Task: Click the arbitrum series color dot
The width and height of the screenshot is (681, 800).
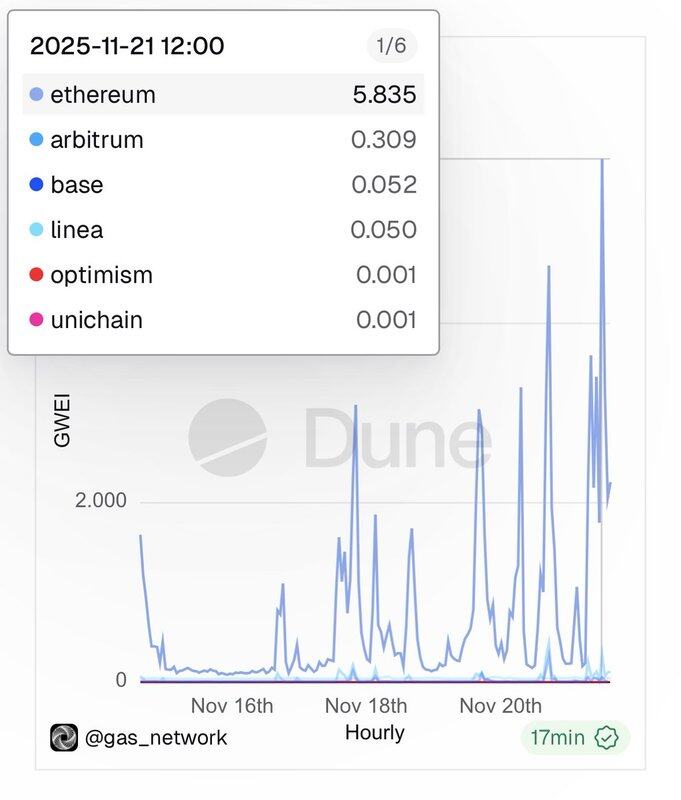Action: tap(37, 140)
